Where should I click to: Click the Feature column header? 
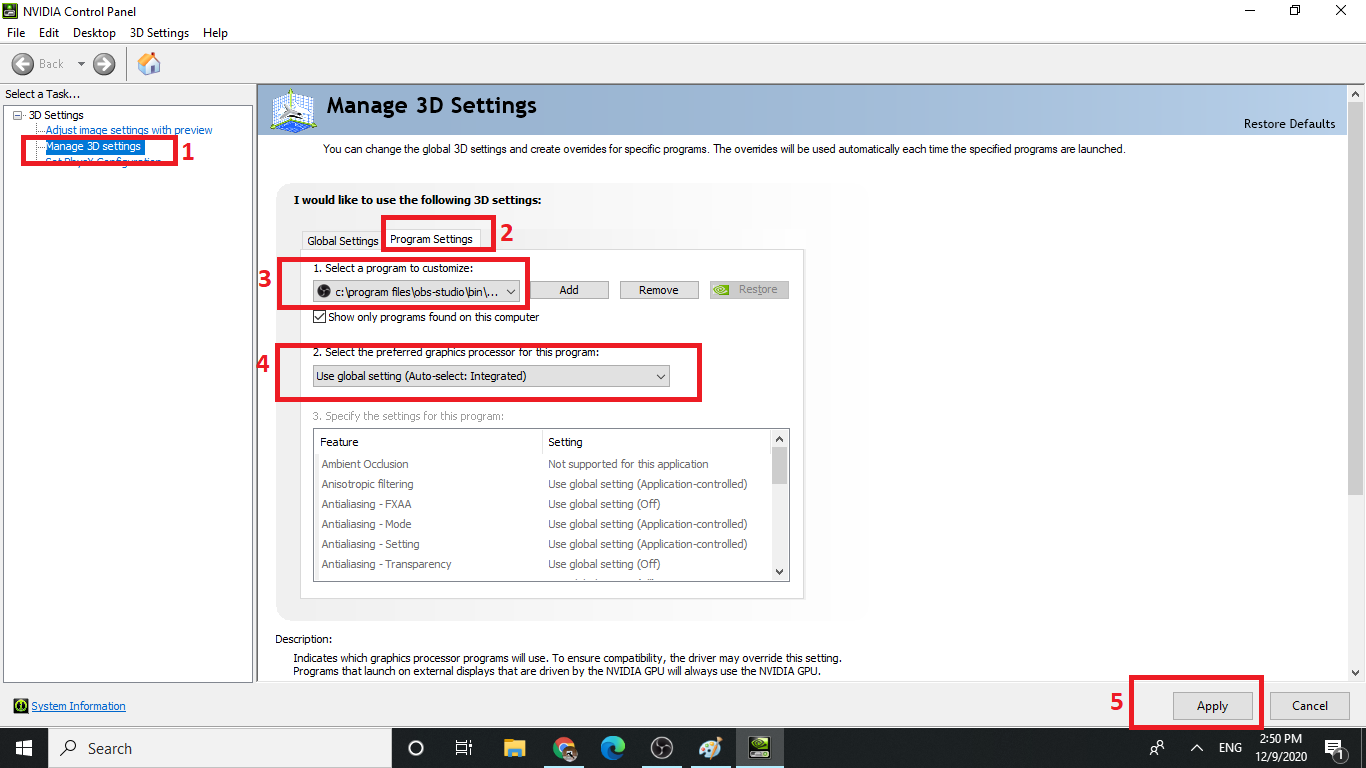click(x=428, y=442)
